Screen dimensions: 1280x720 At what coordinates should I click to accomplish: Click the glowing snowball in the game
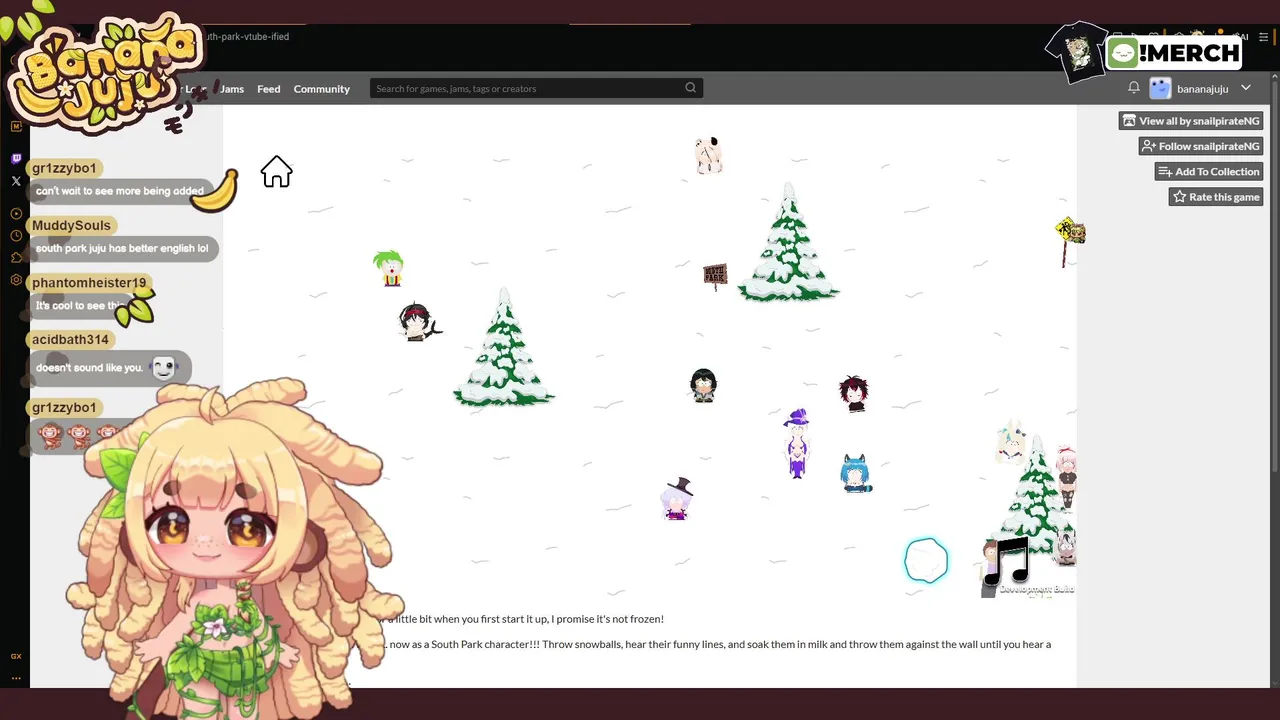click(x=926, y=560)
